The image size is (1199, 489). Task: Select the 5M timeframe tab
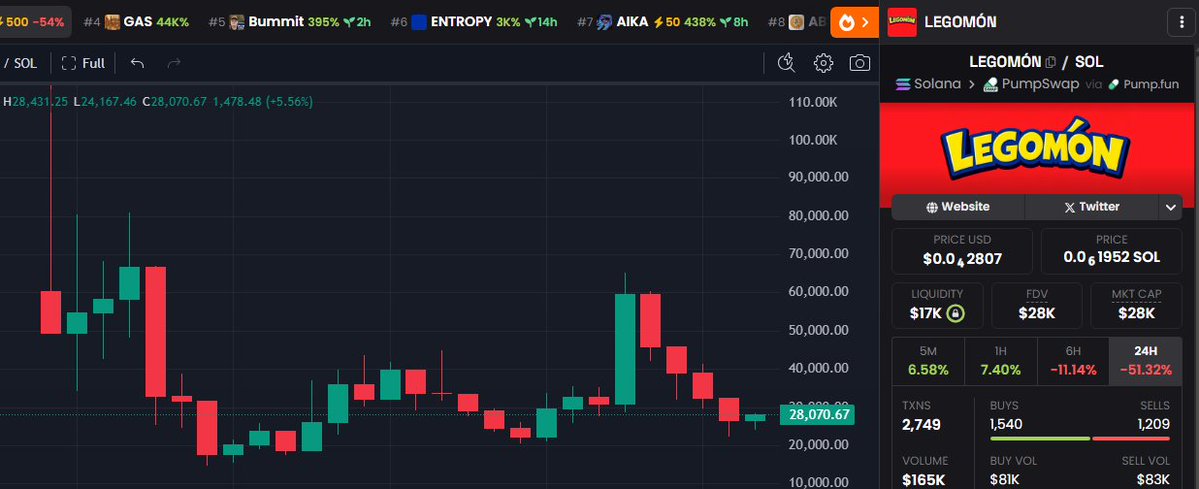[x=928, y=360]
